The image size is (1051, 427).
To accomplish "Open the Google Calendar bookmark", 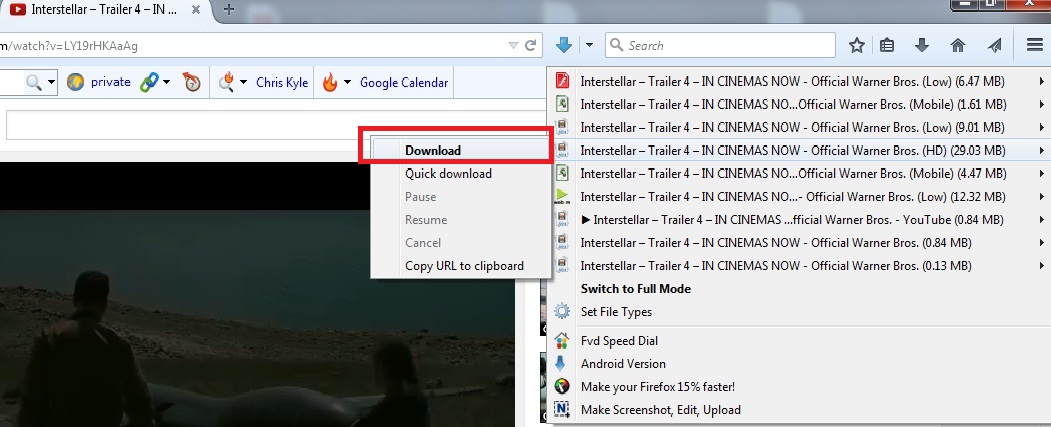I will [x=404, y=82].
